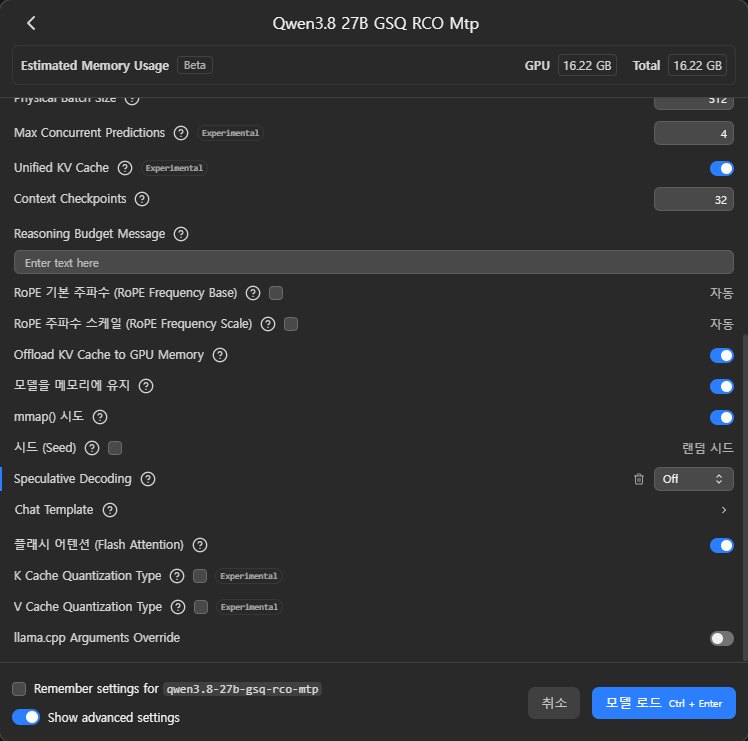Click trash icon beside Speculative Decoding
This screenshot has width=748, height=741.
(x=639, y=479)
